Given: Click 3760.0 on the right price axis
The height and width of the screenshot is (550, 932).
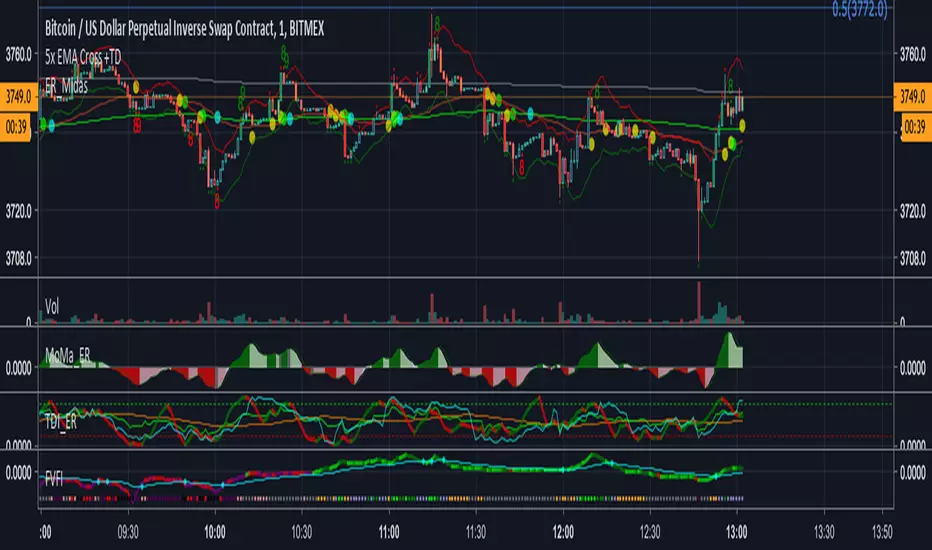Looking at the screenshot, I should pos(912,55).
